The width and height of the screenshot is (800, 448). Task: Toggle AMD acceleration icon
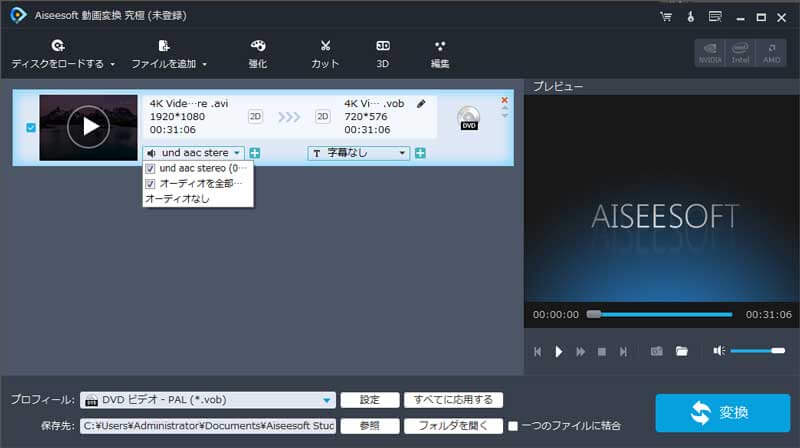pyautogui.click(x=771, y=53)
